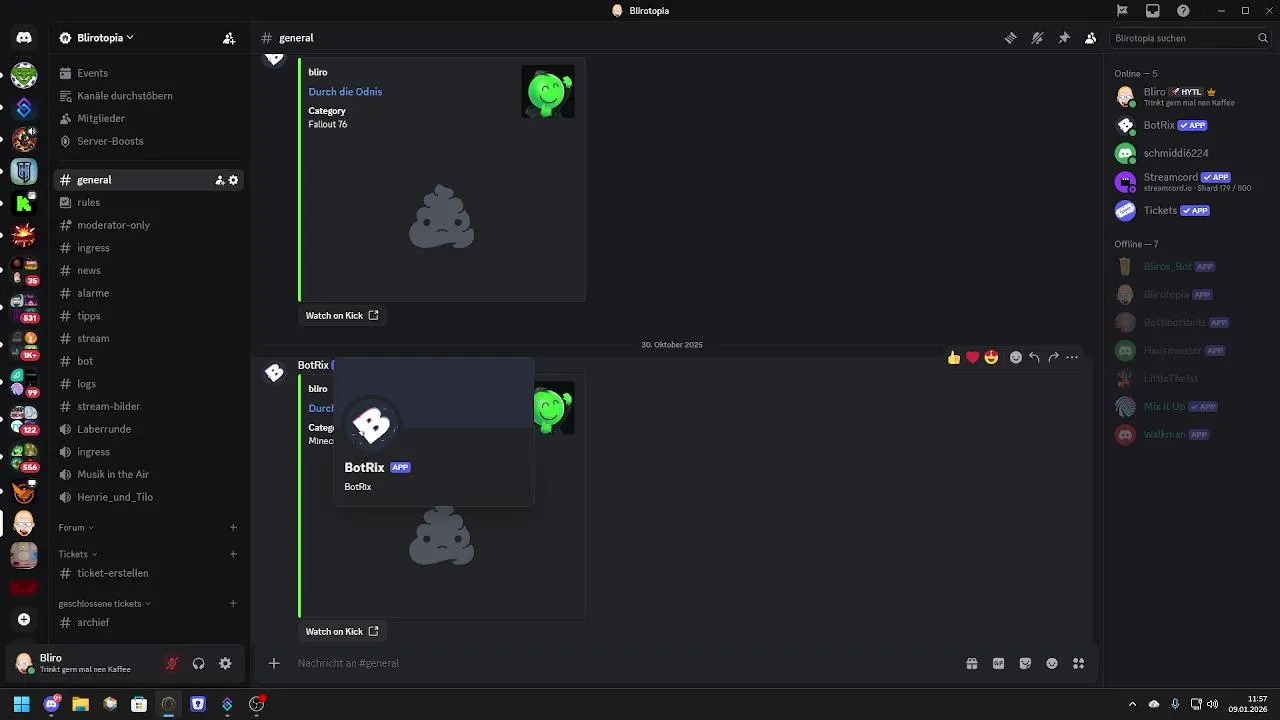Open the quests flag icon in title bar

pos(1122,10)
